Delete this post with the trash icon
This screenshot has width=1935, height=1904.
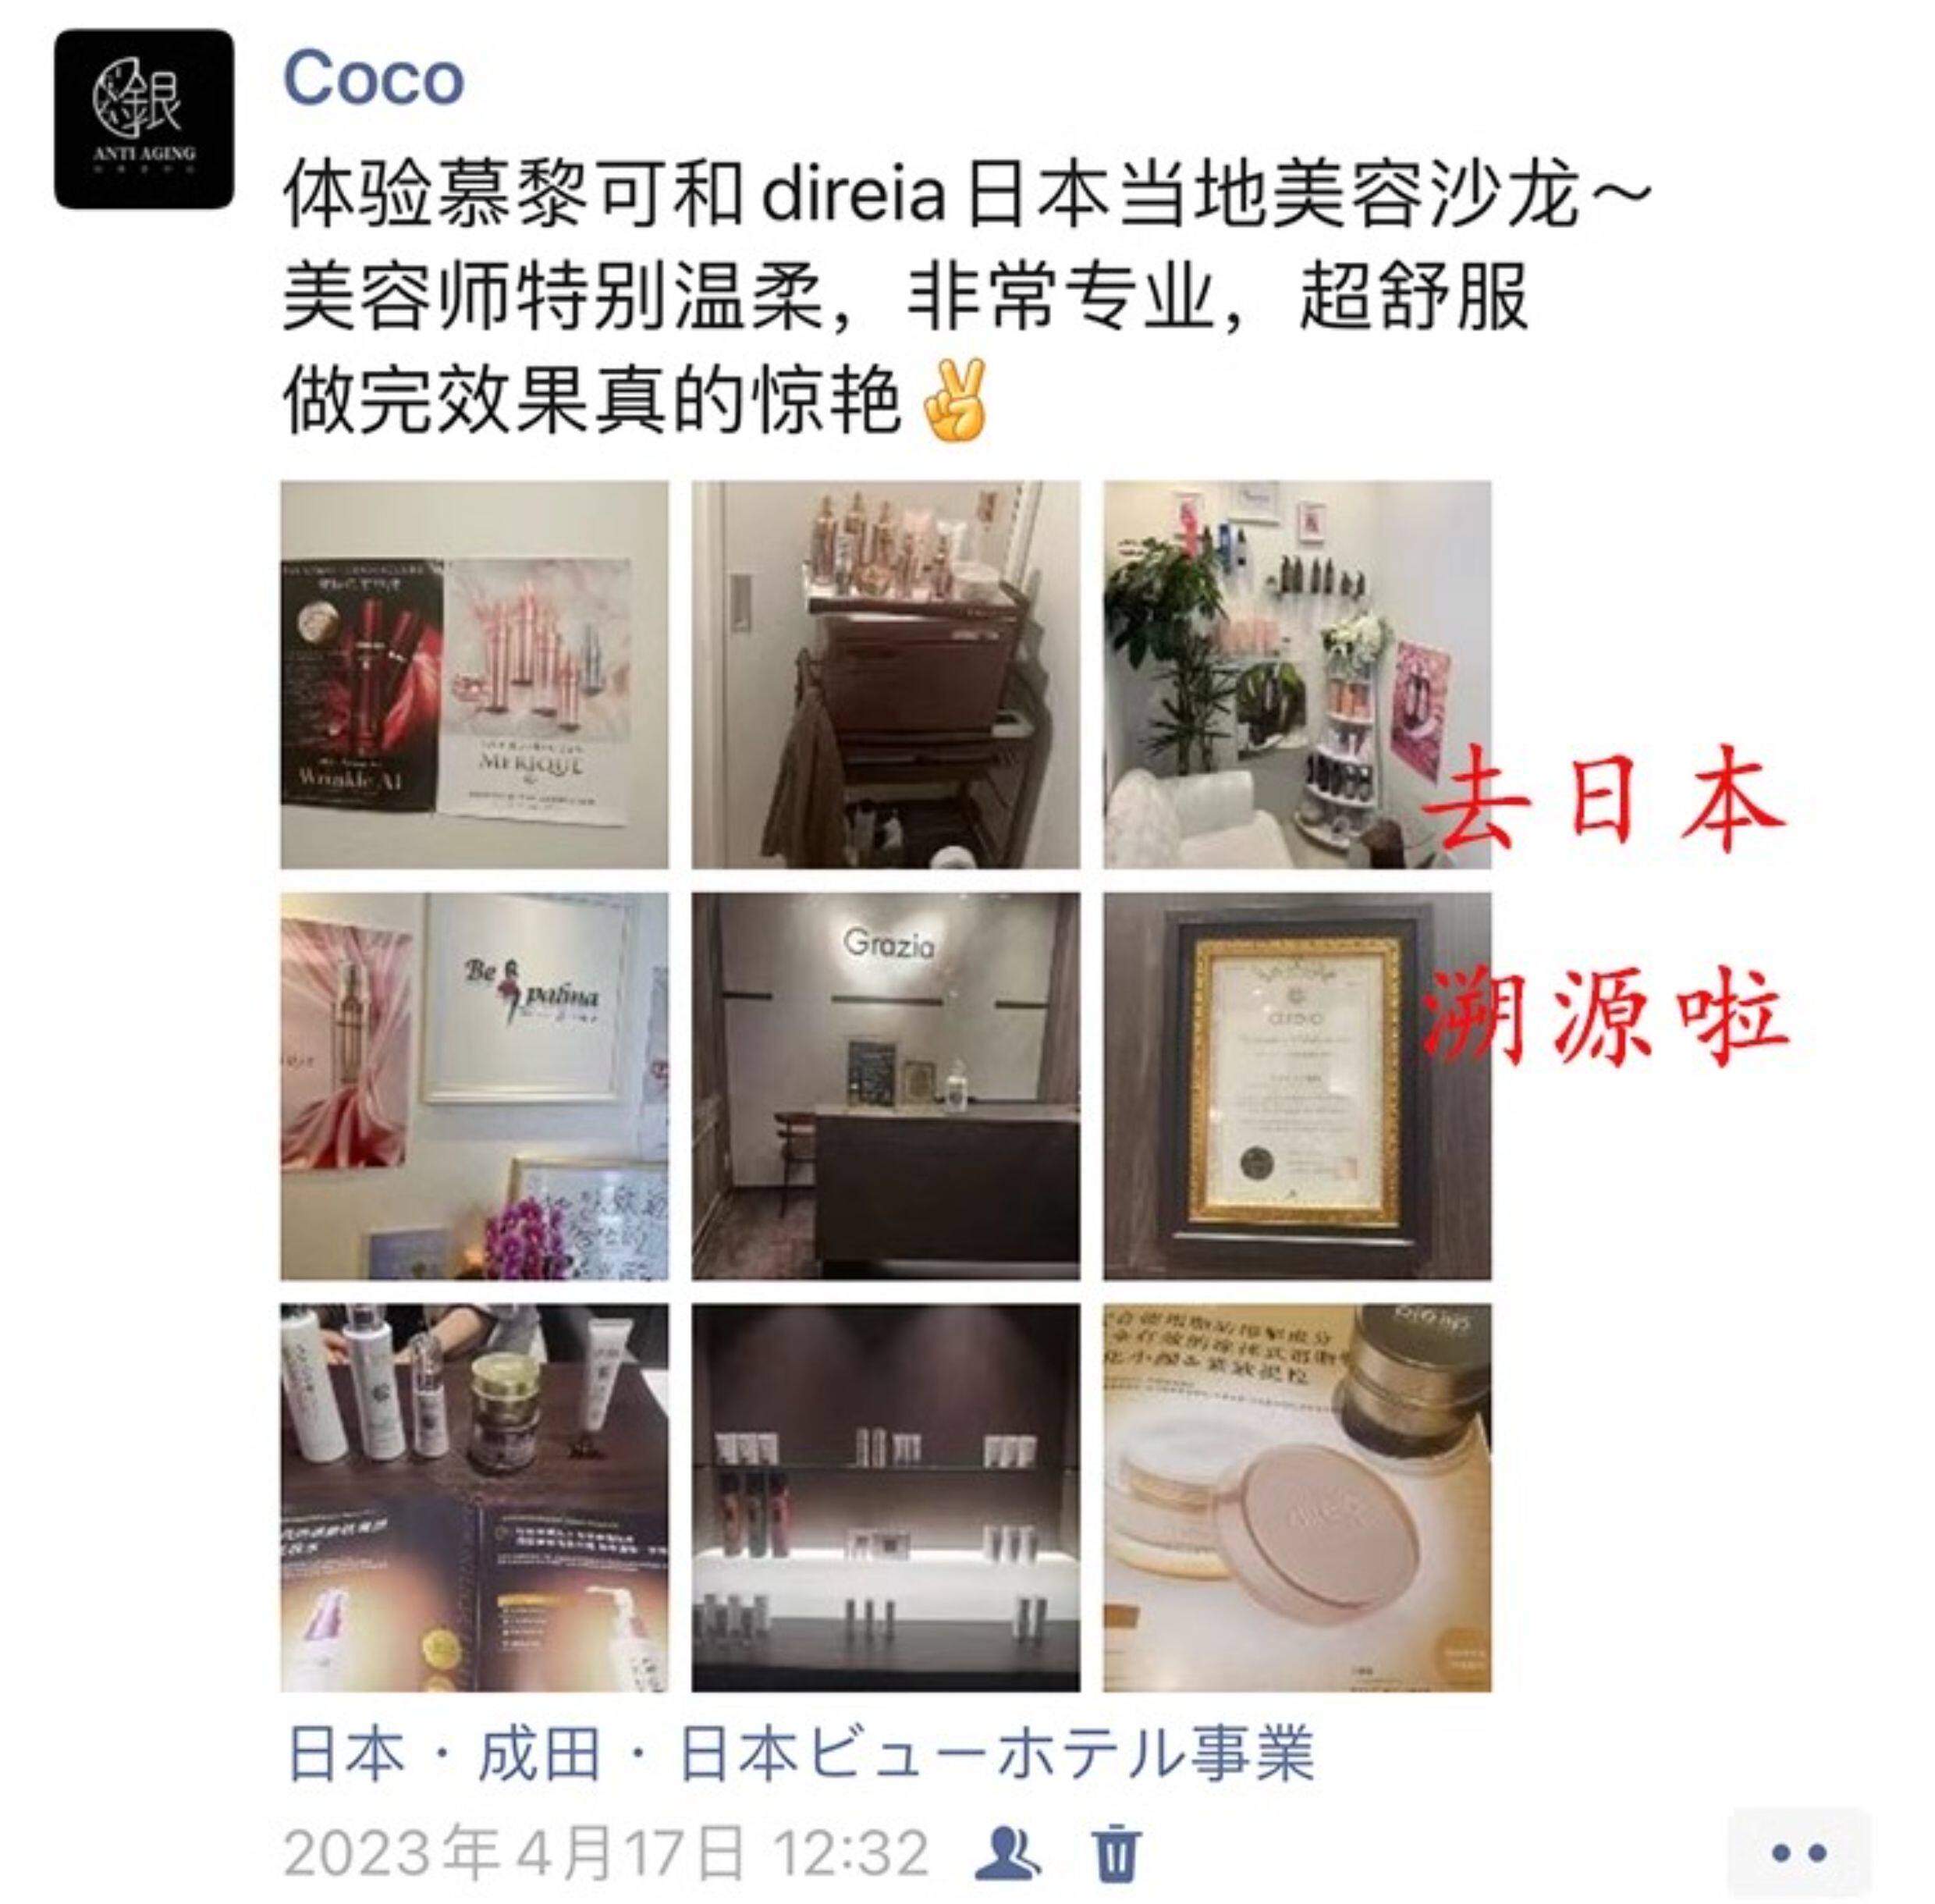click(x=1115, y=1852)
